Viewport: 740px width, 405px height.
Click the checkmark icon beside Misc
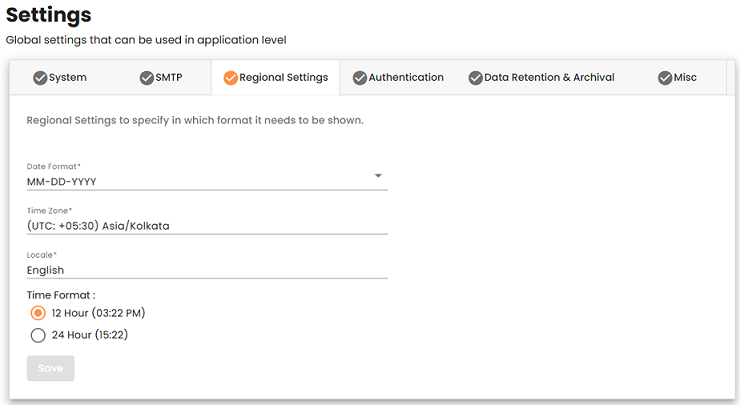tap(665, 77)
